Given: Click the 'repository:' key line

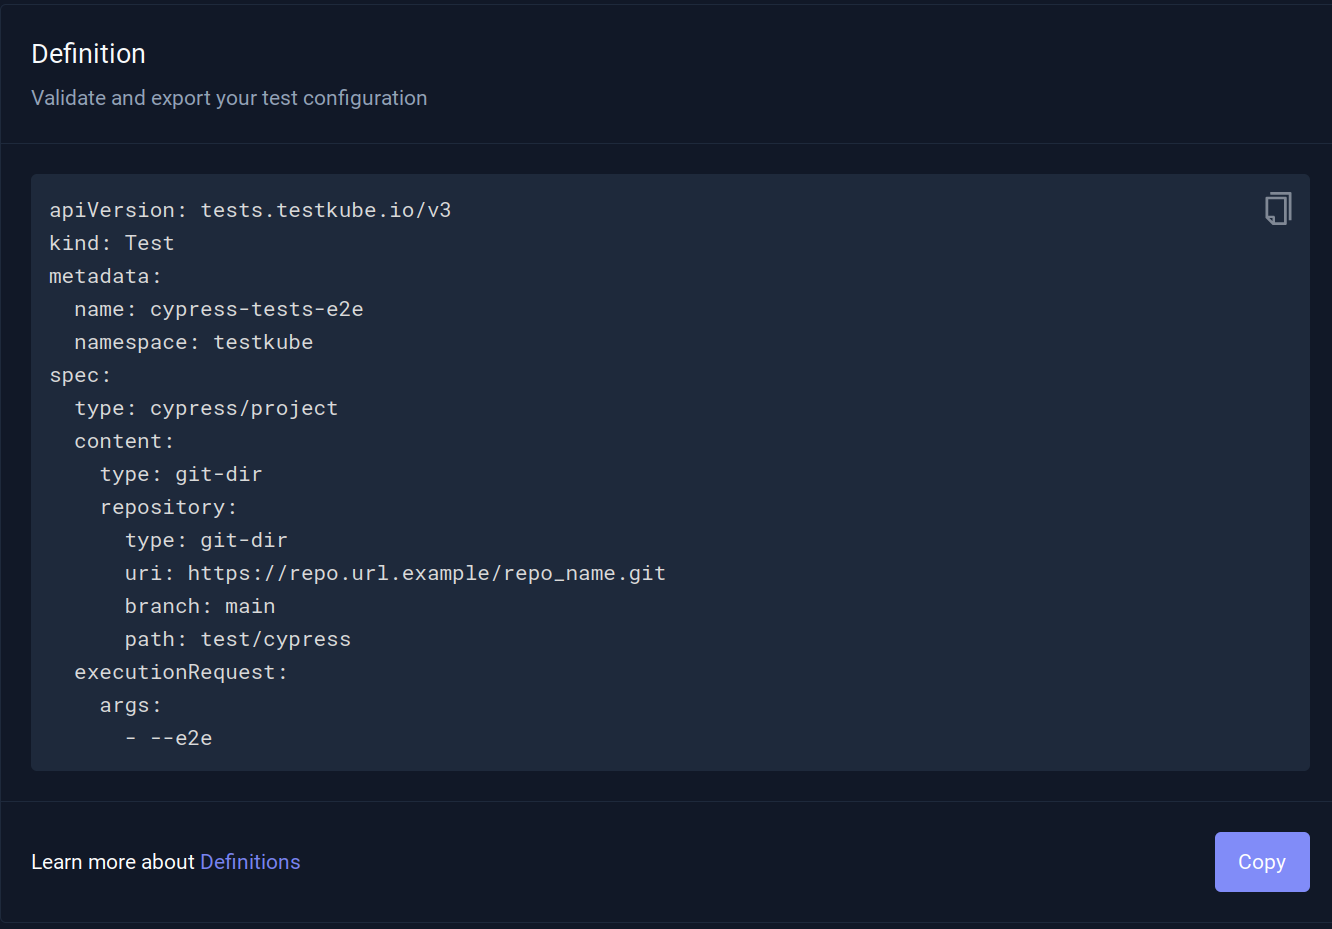Looking at the screenshot, I should point(168,507).
